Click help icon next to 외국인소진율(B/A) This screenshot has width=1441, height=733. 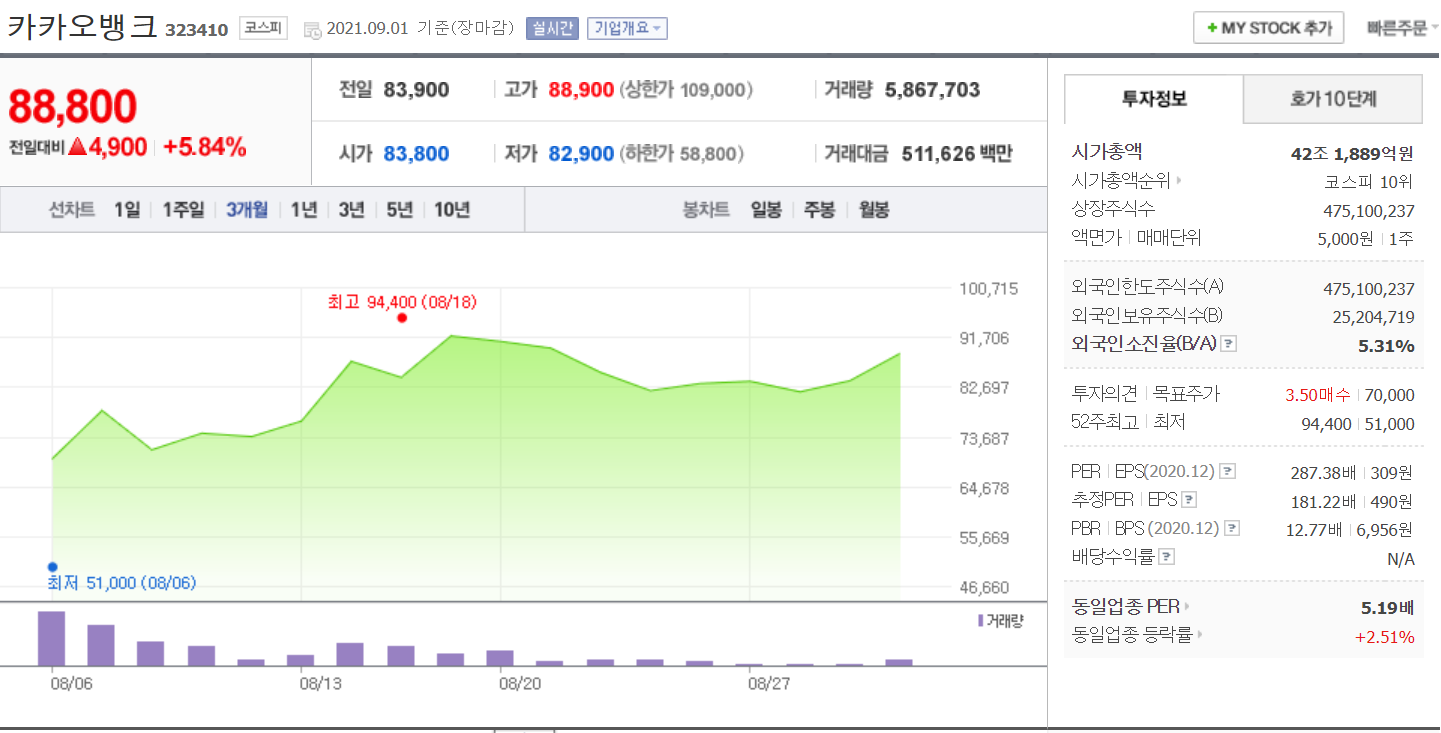coord(1229,344)
